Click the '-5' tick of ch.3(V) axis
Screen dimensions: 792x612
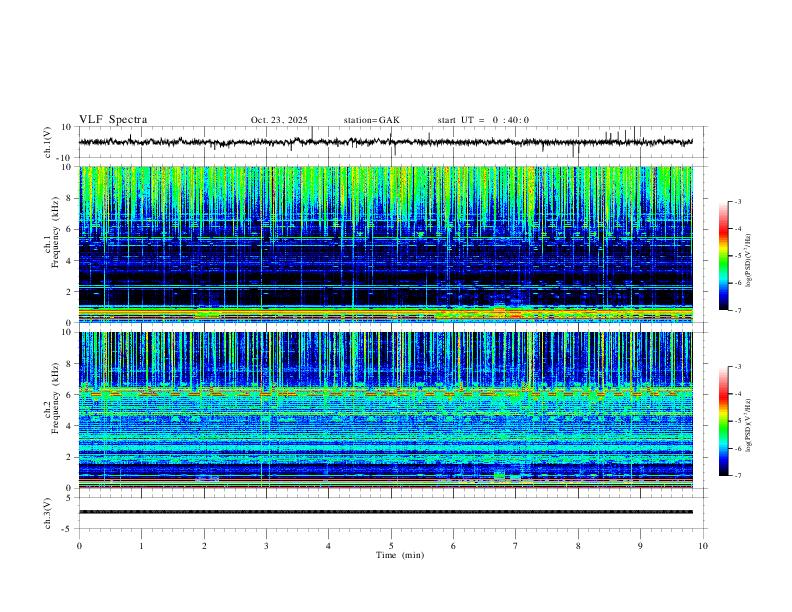click(68, 529)
